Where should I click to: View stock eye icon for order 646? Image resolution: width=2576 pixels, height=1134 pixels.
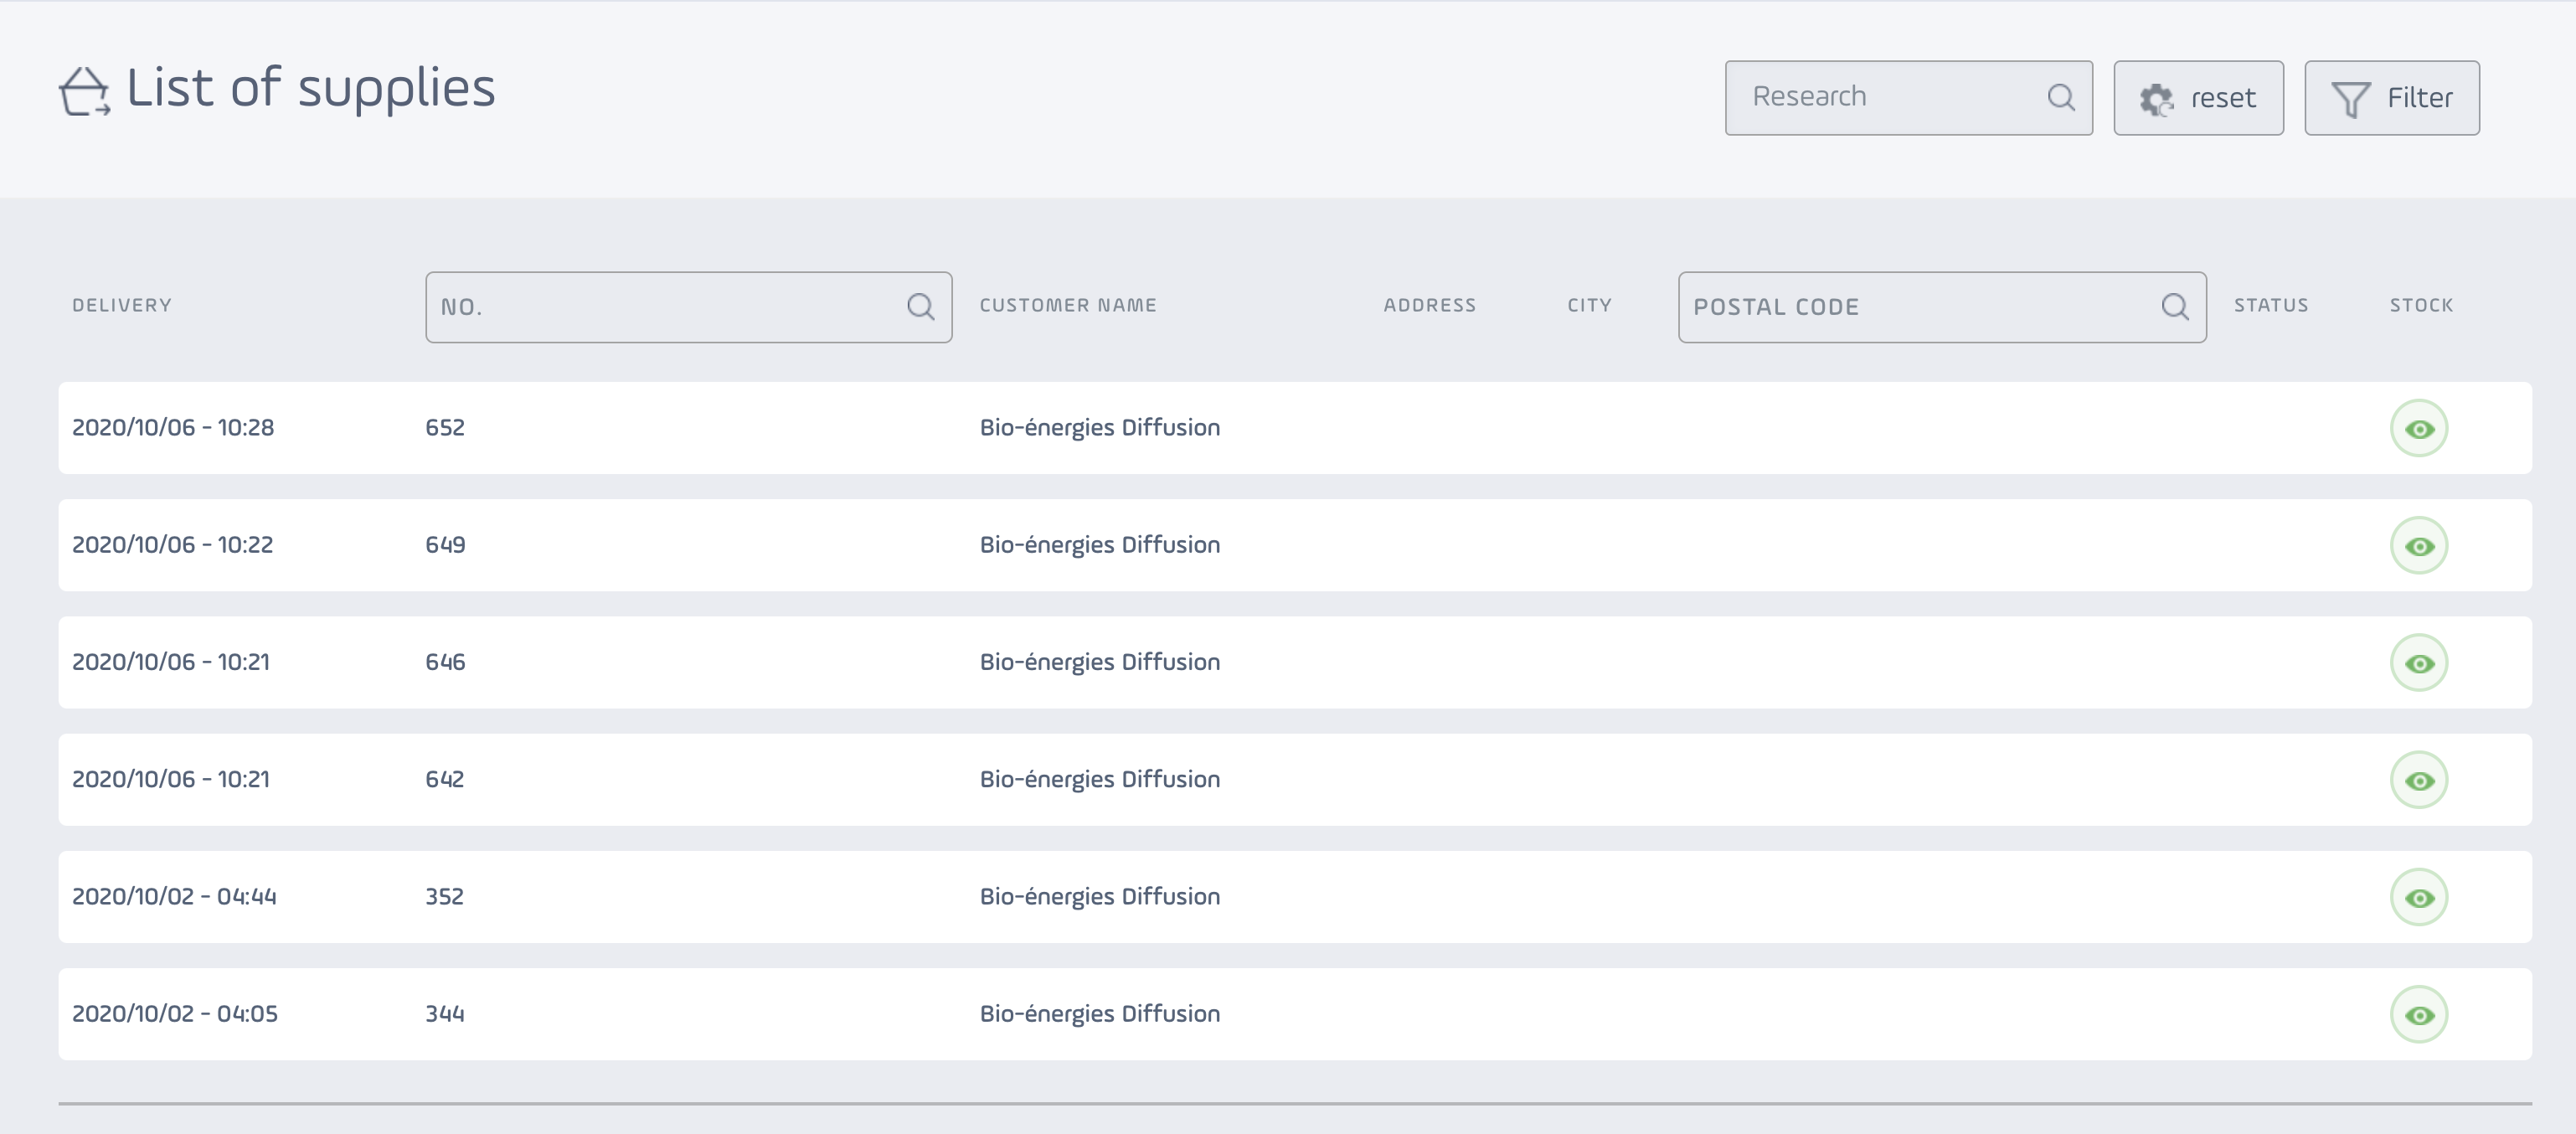tap(2419, 663)
